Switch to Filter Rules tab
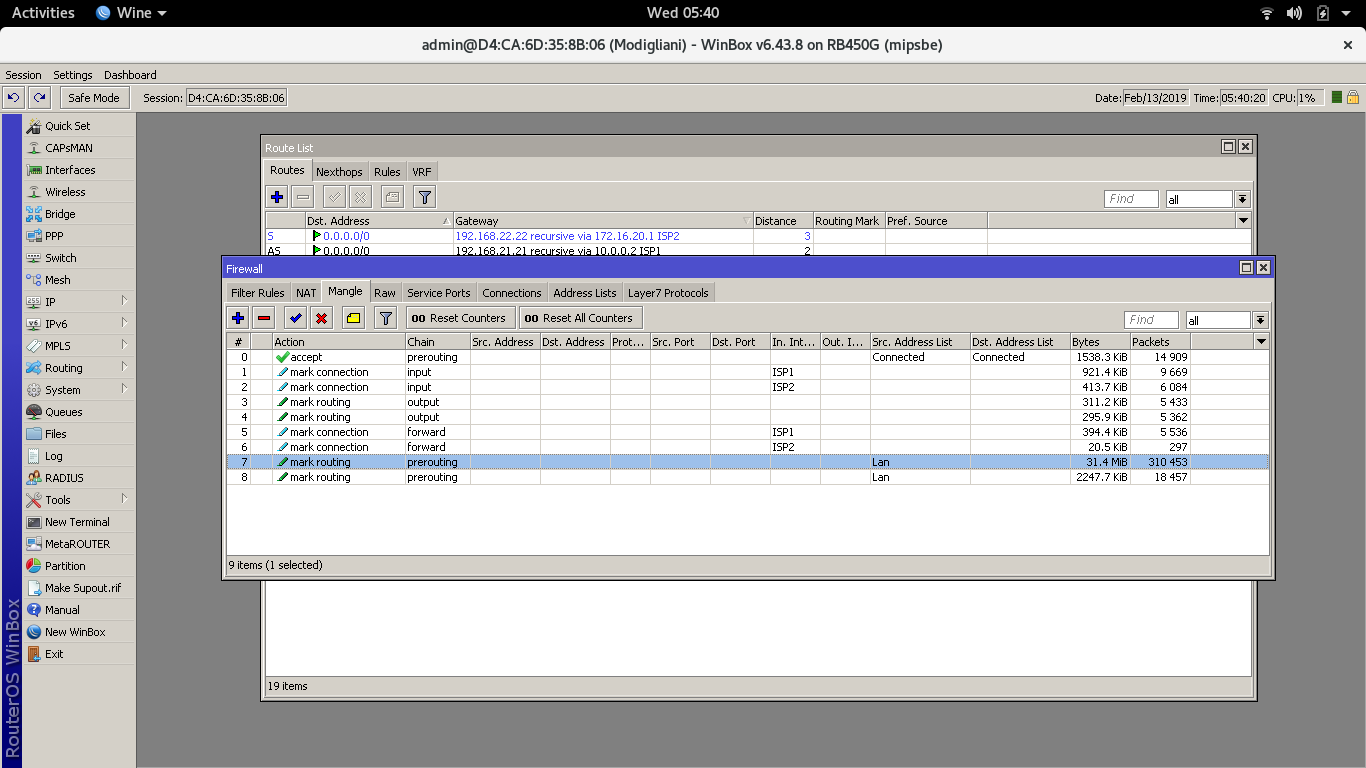1366x768 pixels. click(x=257, y=293)
